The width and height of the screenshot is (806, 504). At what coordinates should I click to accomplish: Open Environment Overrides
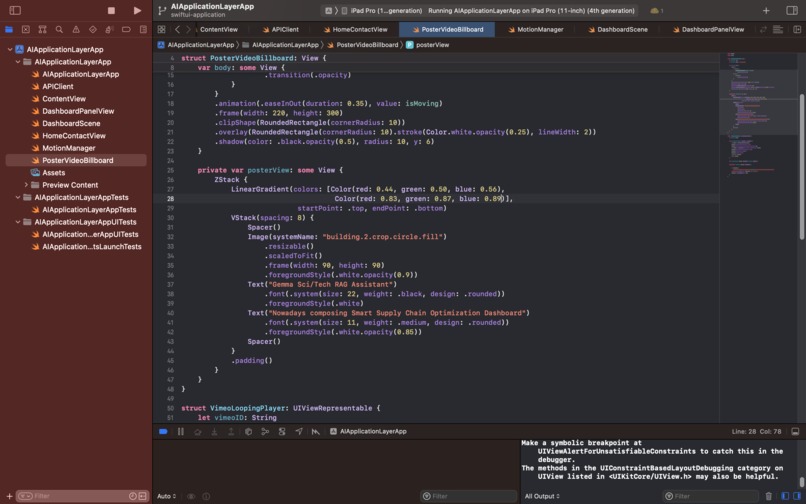[282, 431]
